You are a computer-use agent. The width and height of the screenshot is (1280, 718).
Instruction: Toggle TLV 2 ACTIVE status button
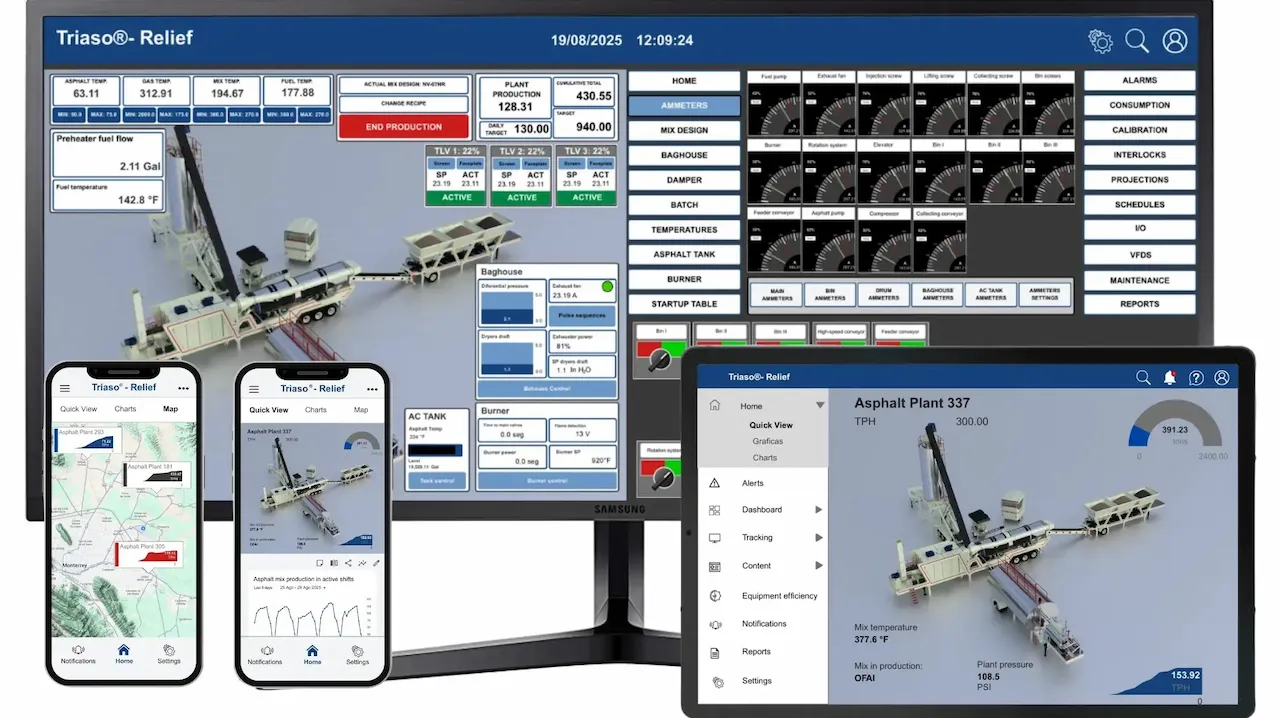click(522, 197)
